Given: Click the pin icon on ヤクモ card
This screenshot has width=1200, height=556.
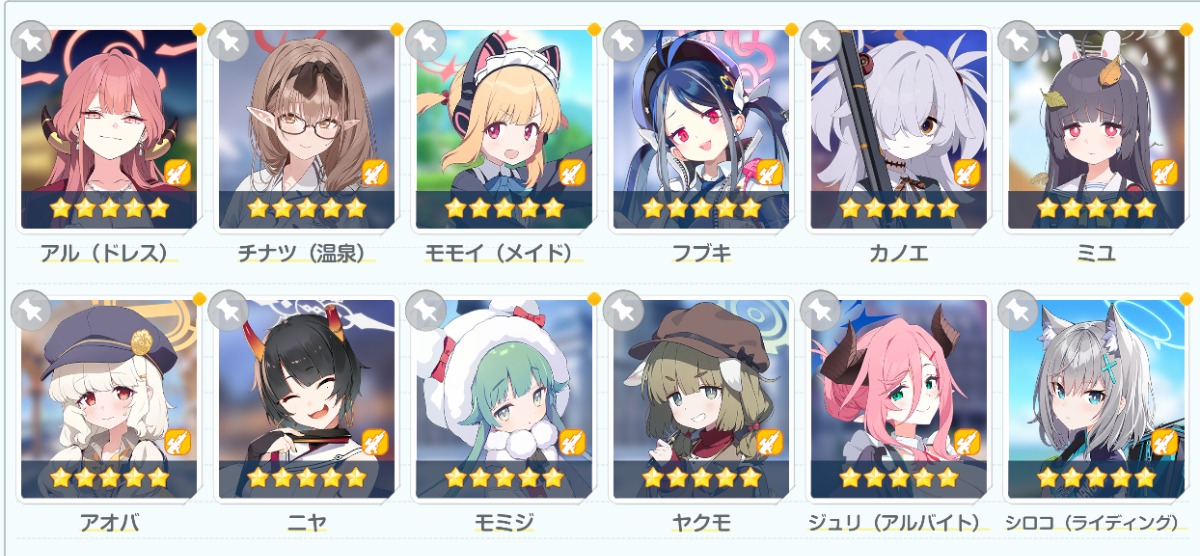Looking at the screenshot, I should pyautogui.click(x=624, y=310).
